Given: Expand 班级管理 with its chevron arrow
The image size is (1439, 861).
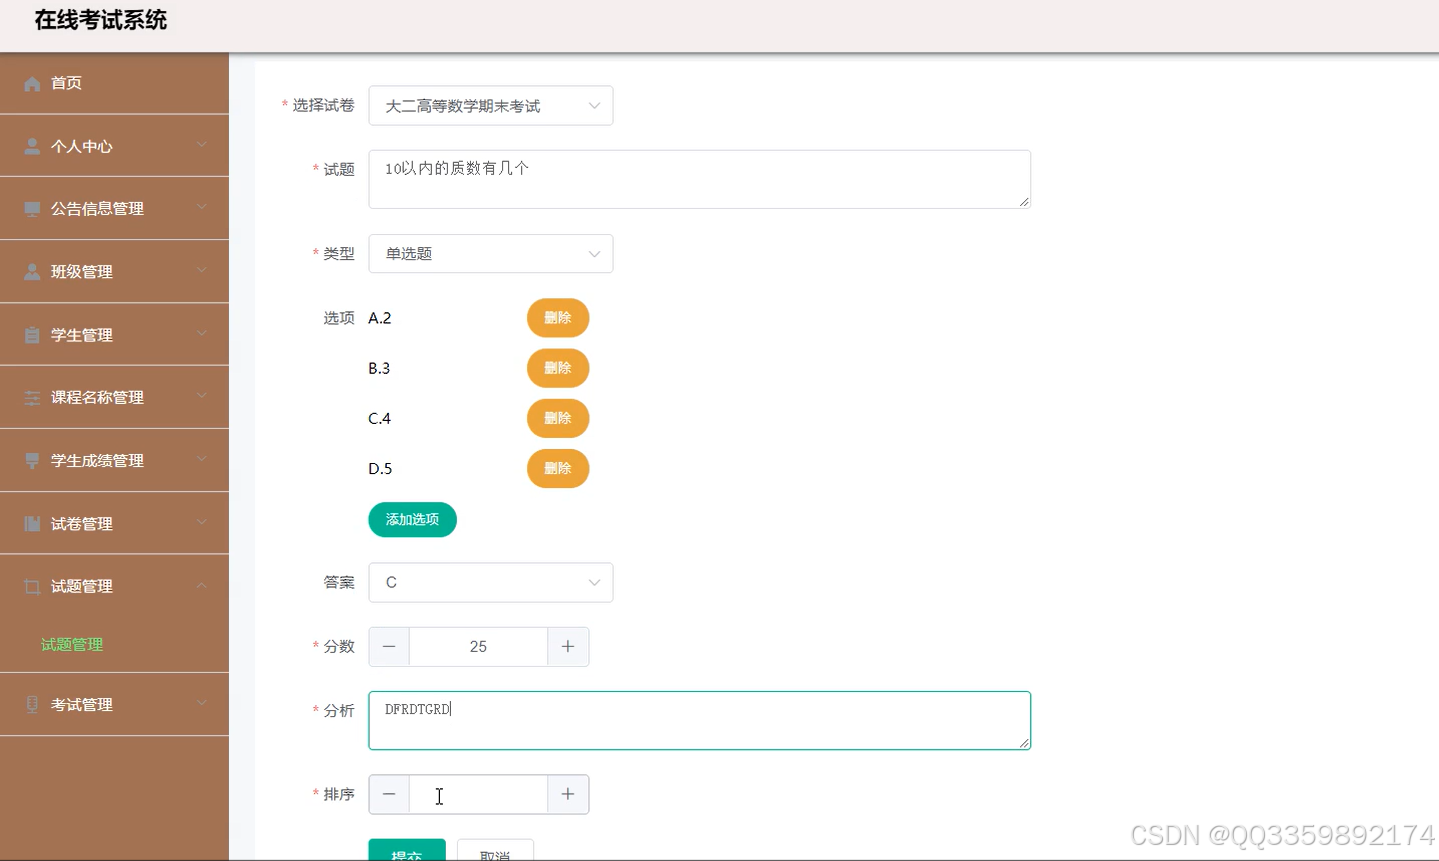Looking at the screenshot, I should click(x=202, y=271).
